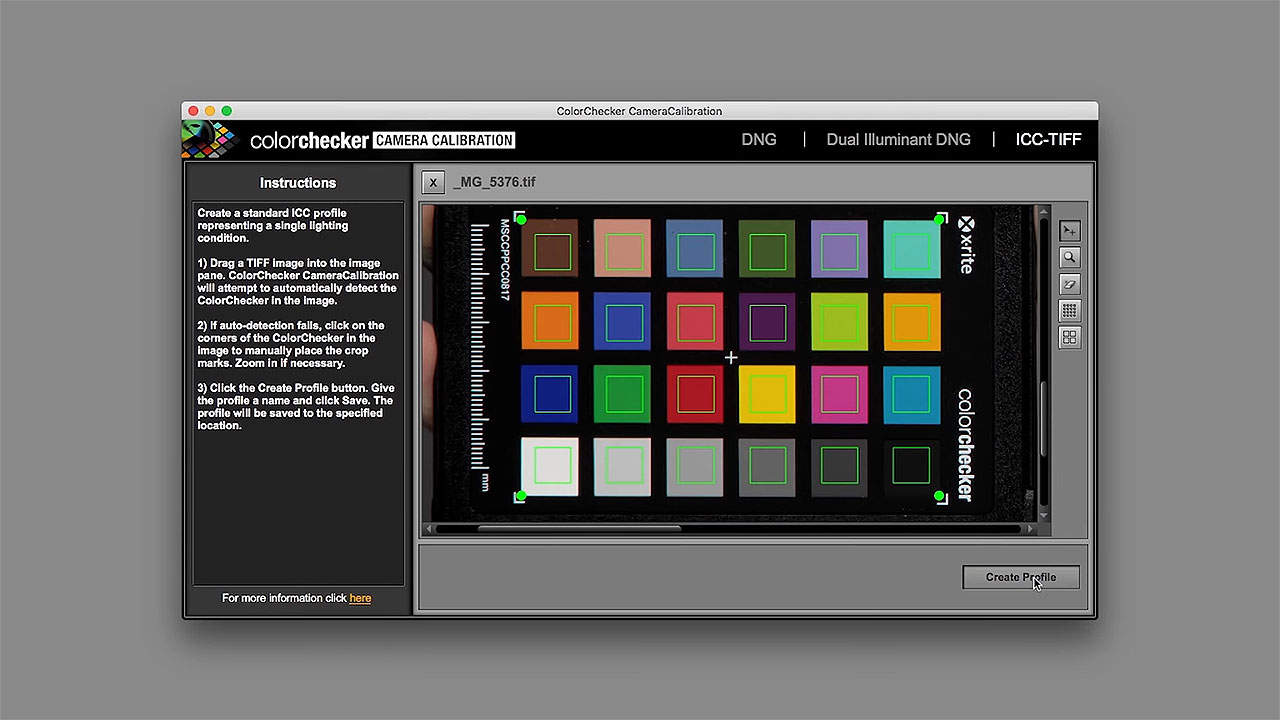The image size is (1280, 720).
Task: Click the yellow color patch
Action: [767, 394]
